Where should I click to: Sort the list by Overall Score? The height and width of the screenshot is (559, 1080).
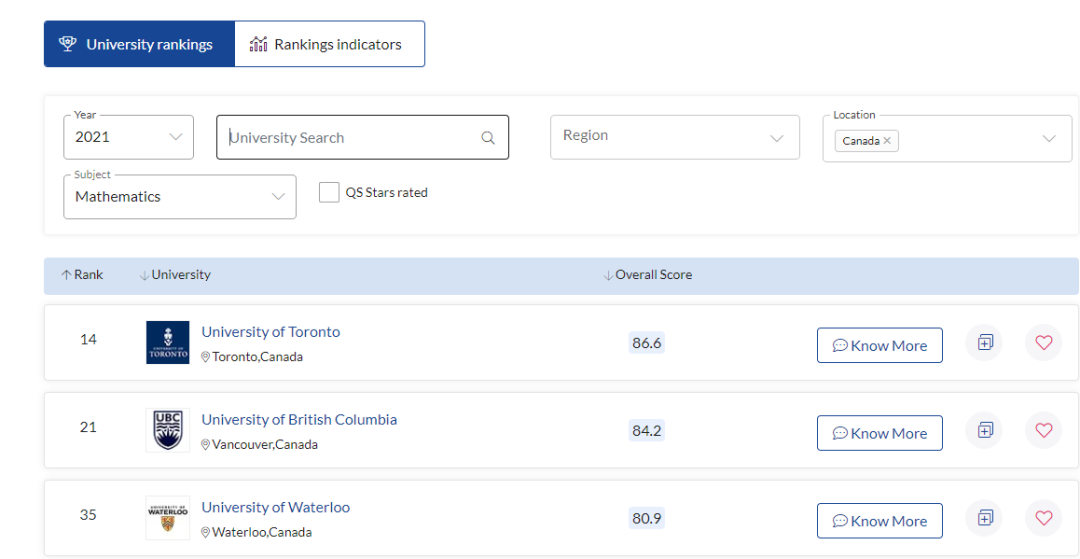(x=648, y=275)
